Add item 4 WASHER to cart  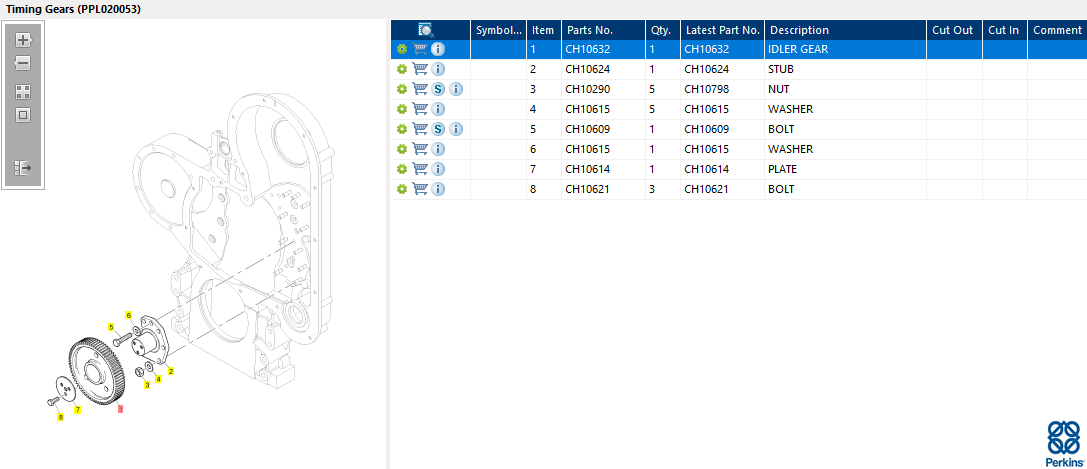[419, 109]
